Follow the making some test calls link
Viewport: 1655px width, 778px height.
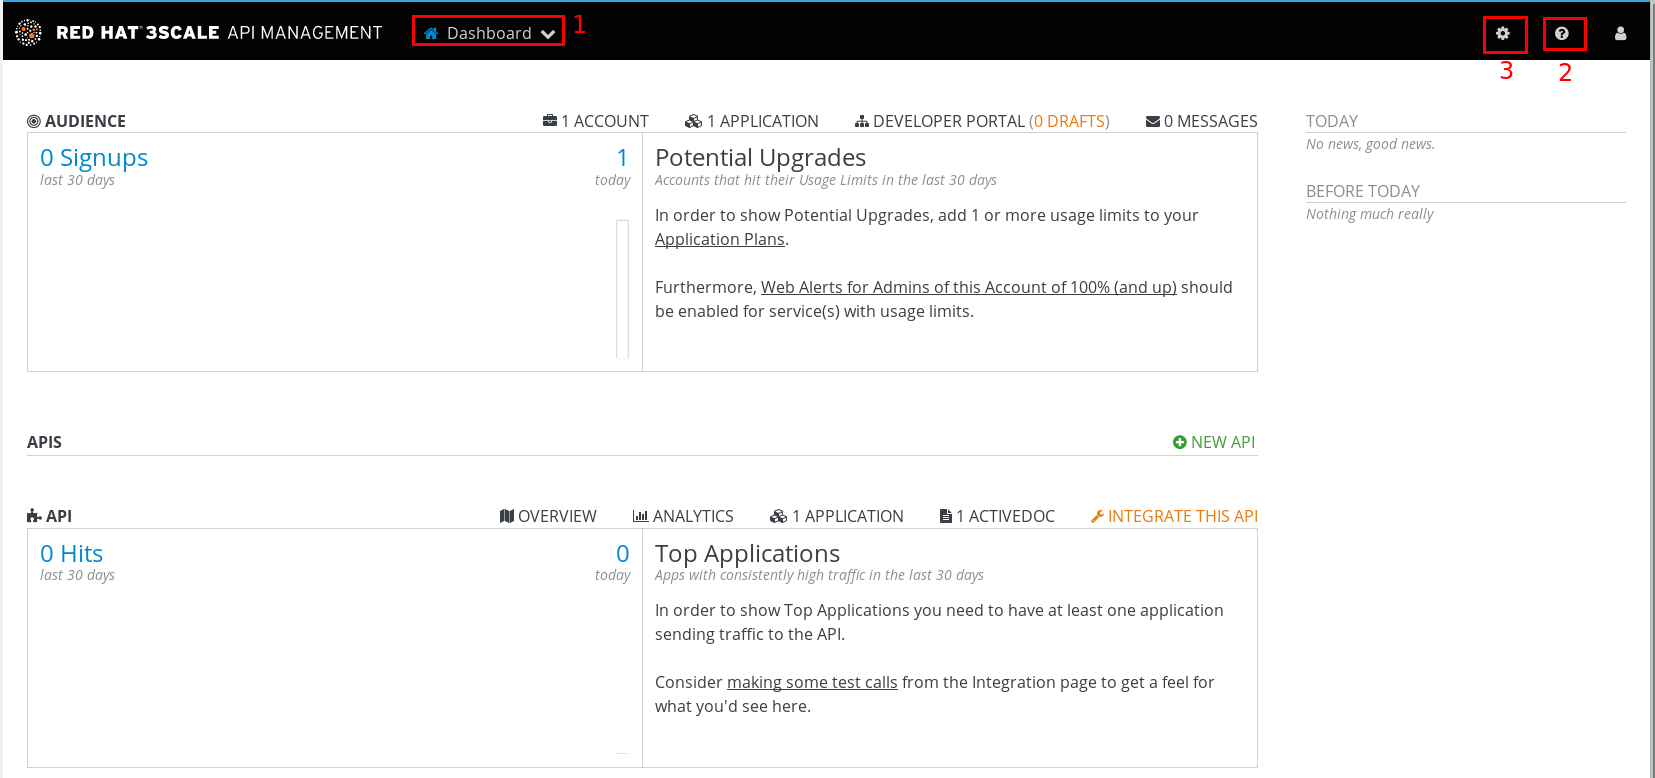pyautogui.click(x=812, y=682)
